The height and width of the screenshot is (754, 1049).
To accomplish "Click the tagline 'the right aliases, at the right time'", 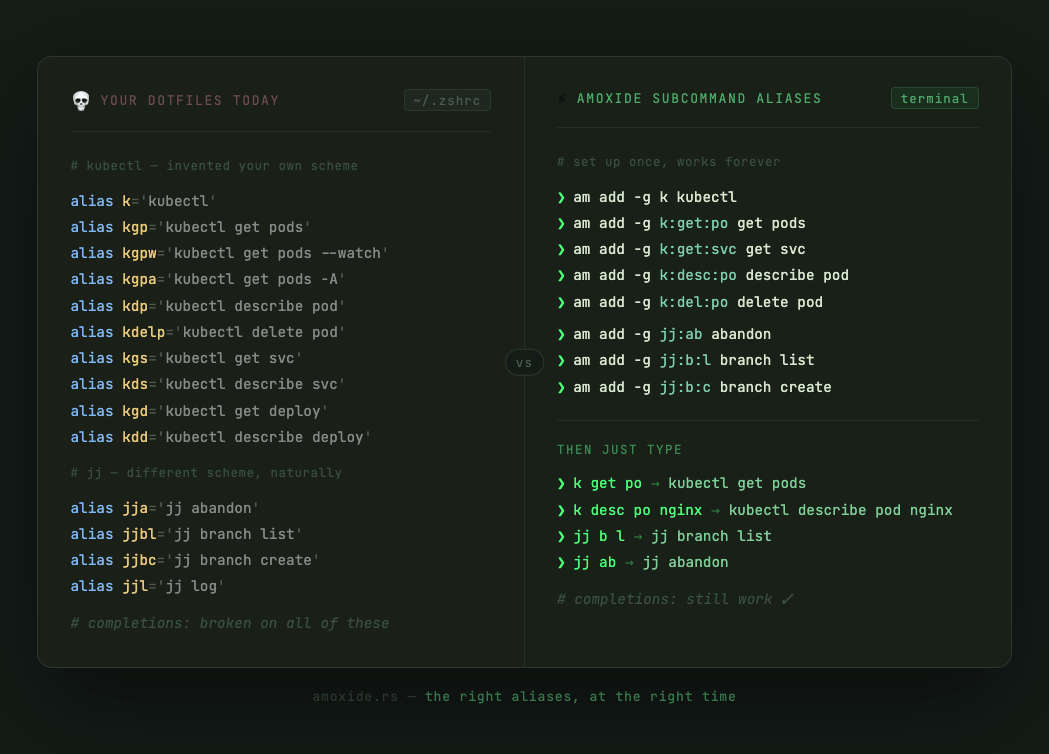I will [x=580, y=696].
